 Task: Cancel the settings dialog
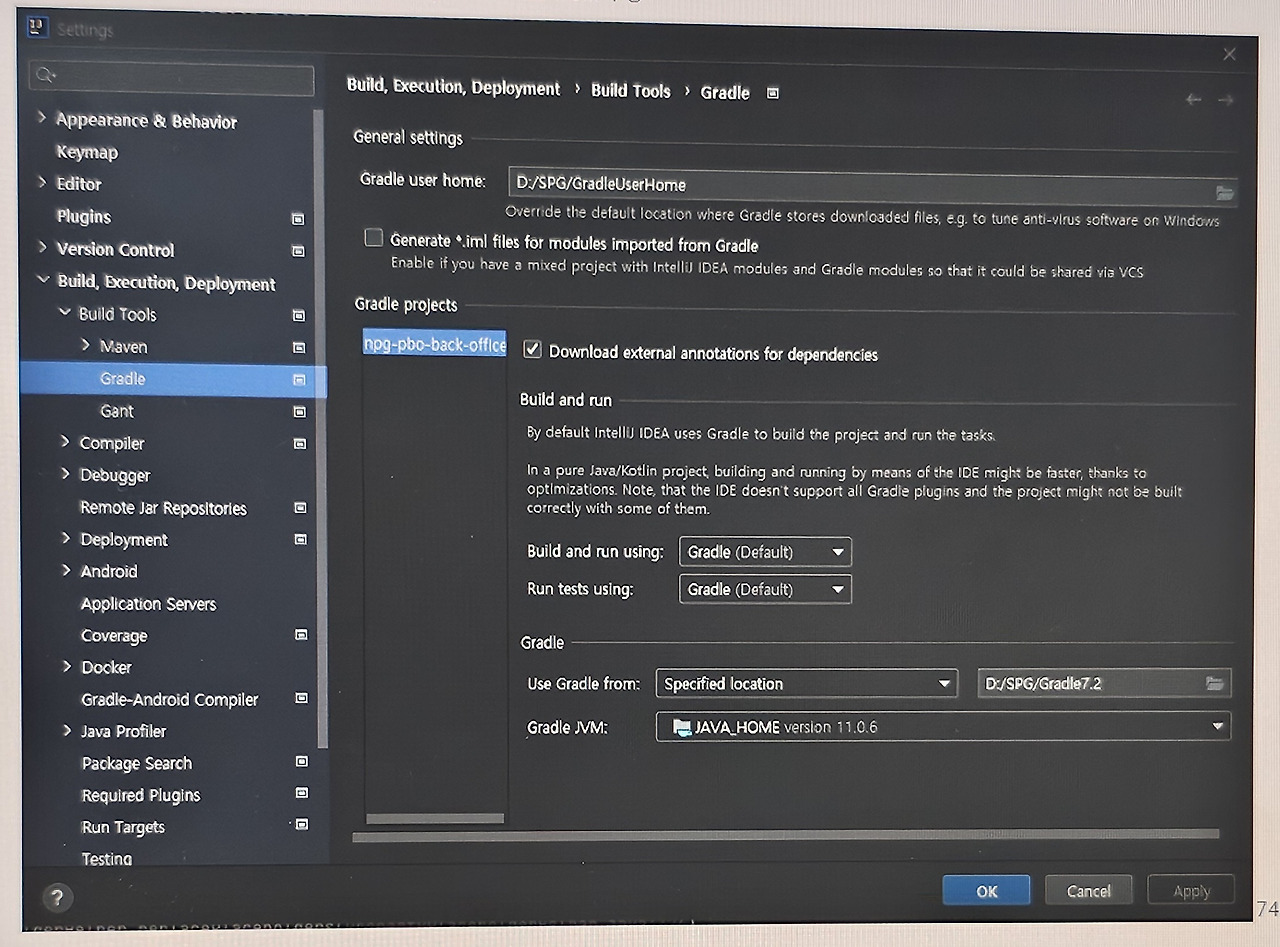tap(1088, 889)
